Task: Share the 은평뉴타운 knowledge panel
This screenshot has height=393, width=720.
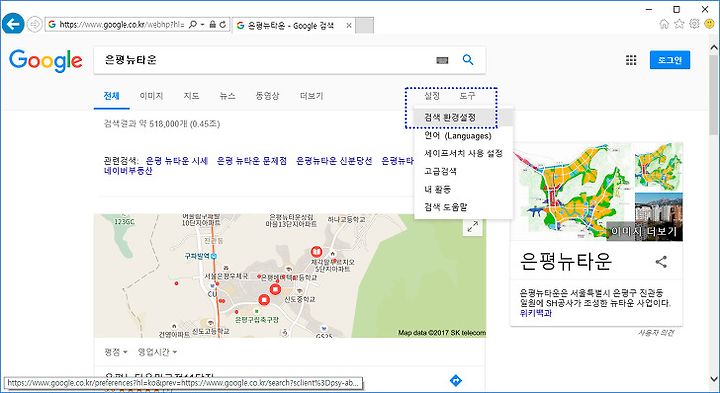Action: point(661,262)
